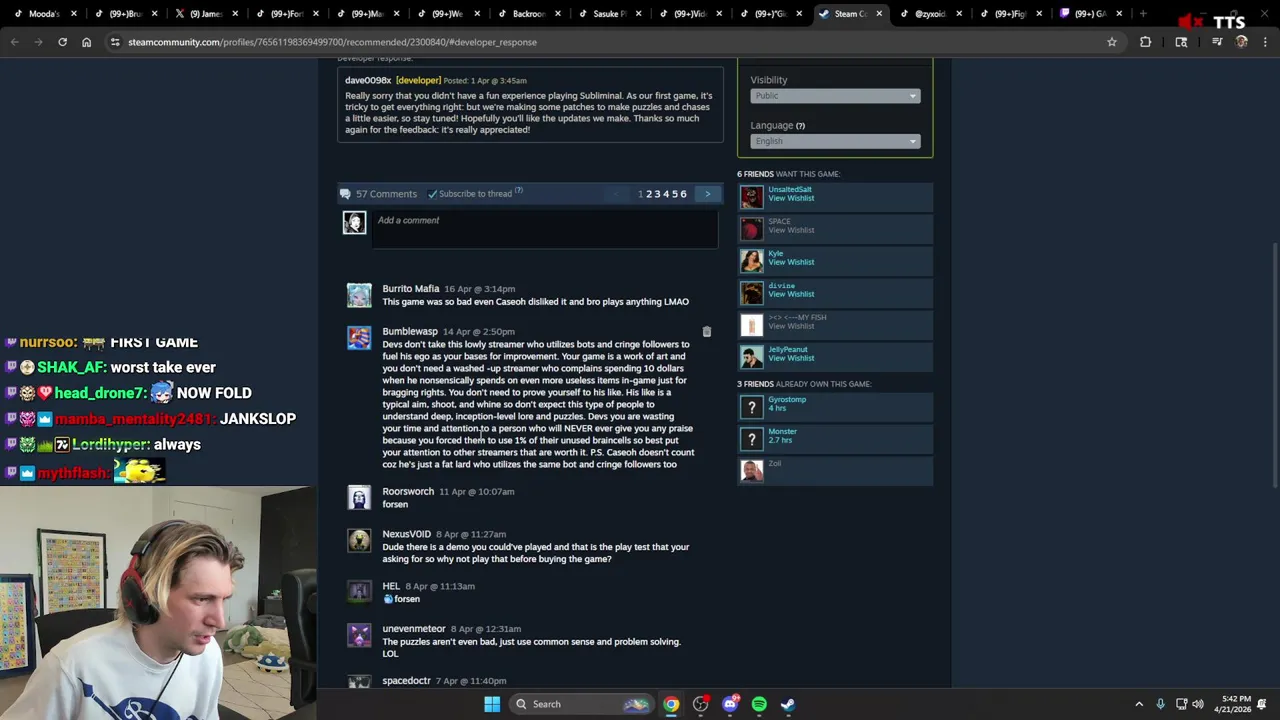The width and height of the screenshot is (1280, 720).
Task: Open Gyrostomp's question-mark avatar
Action: [x=751, y=407]
